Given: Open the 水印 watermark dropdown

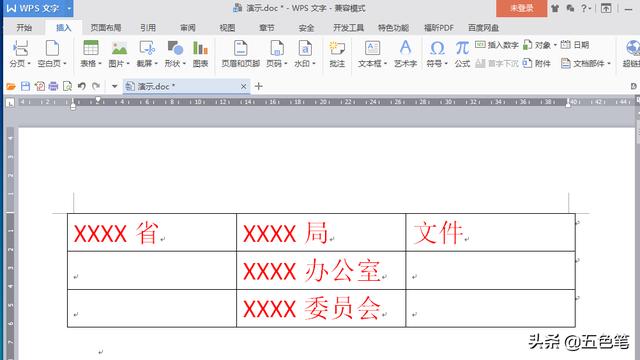Looking at the screenshot, I should click(x=313, y=64).
